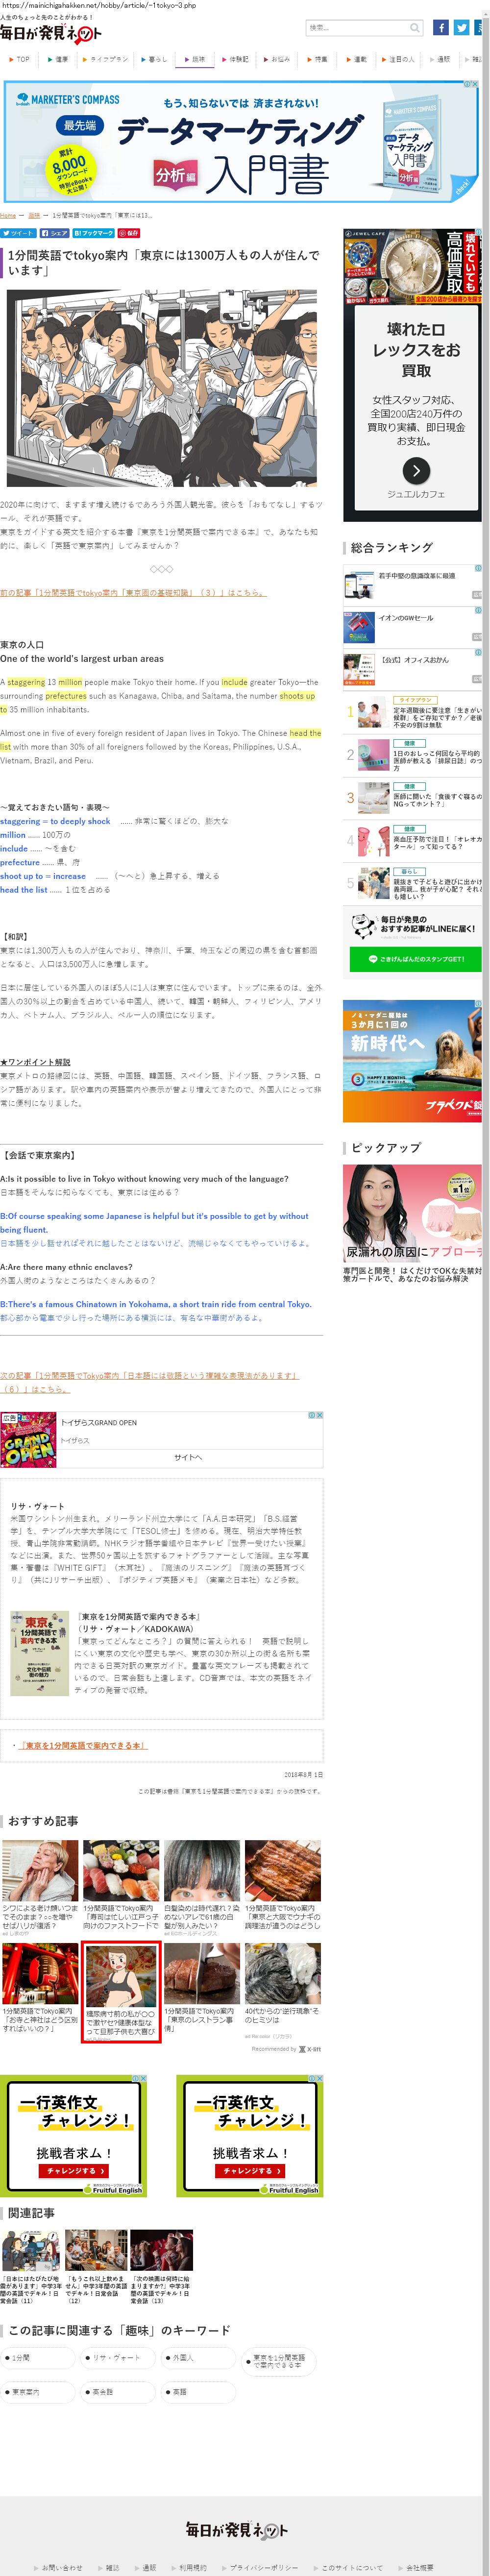Click the round arrow button in Rolex ad

click(416, 470)
